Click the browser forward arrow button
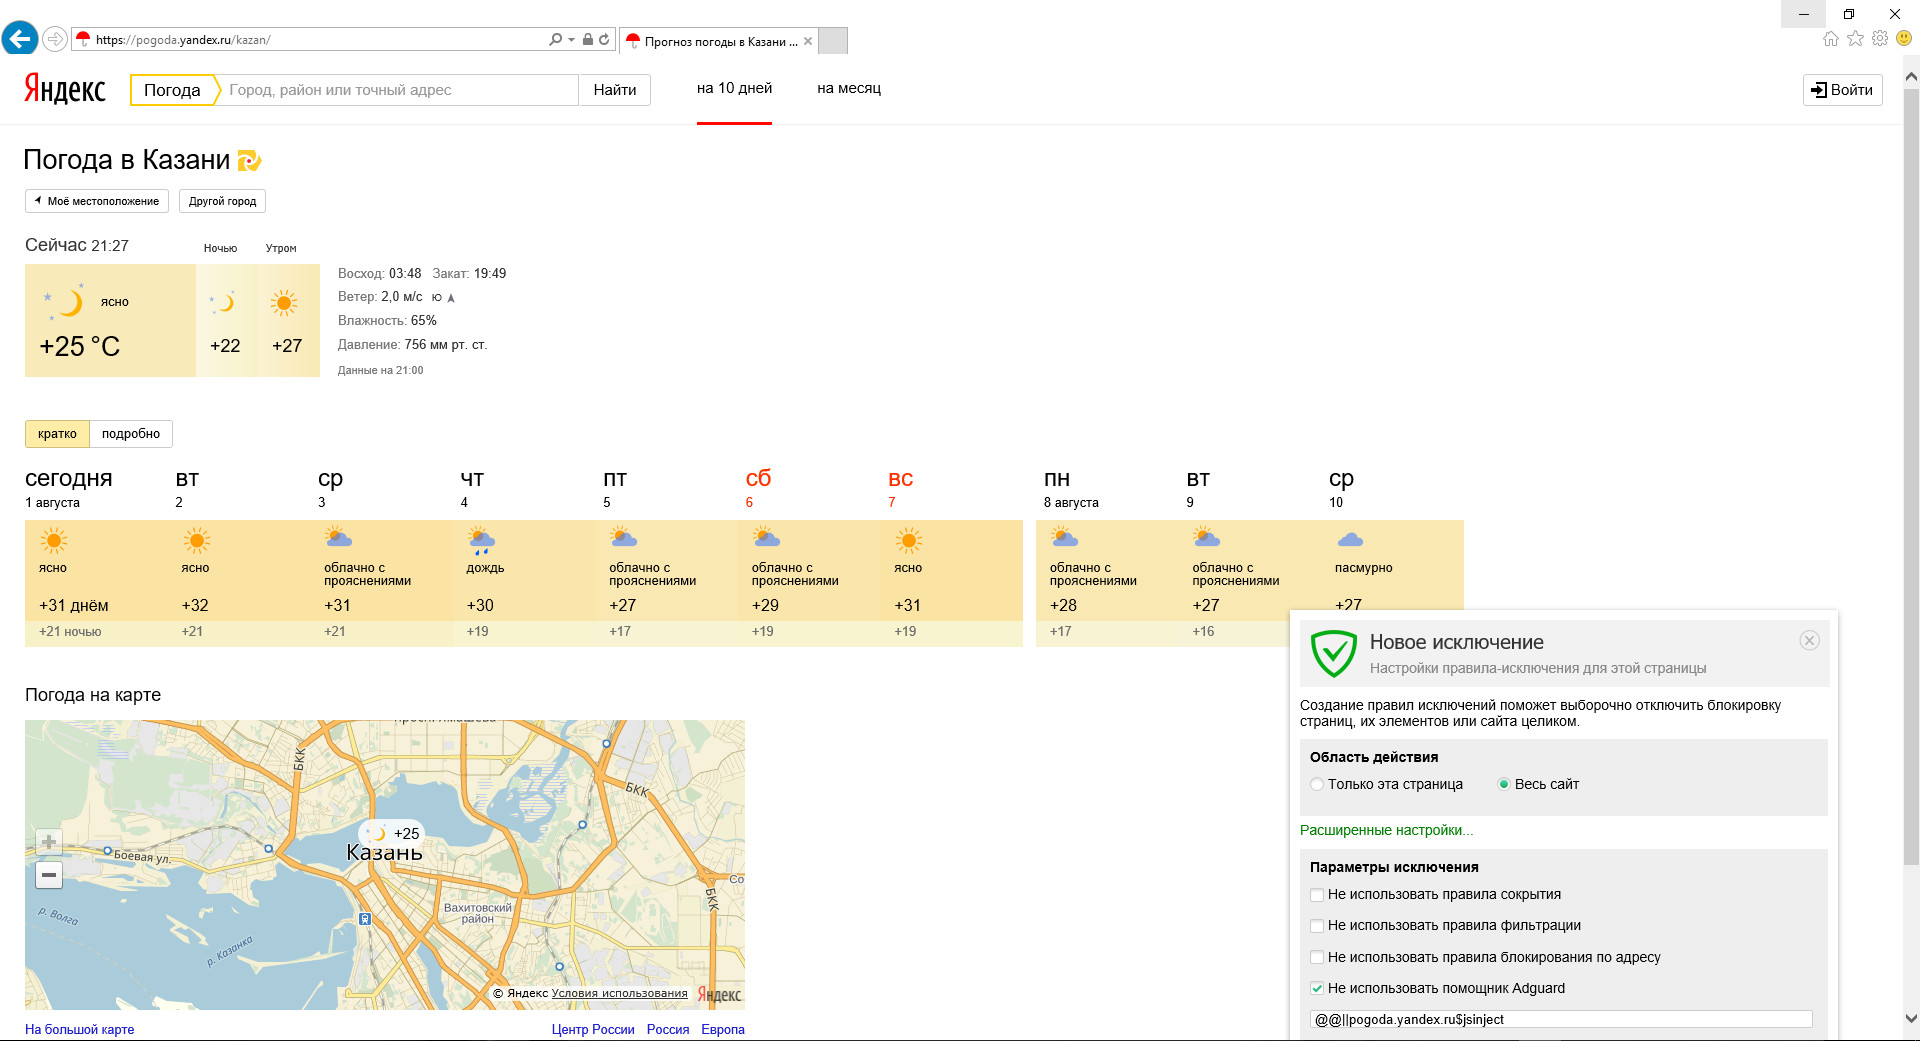The image size is (1920, 1041). click(x=55, y=39)
